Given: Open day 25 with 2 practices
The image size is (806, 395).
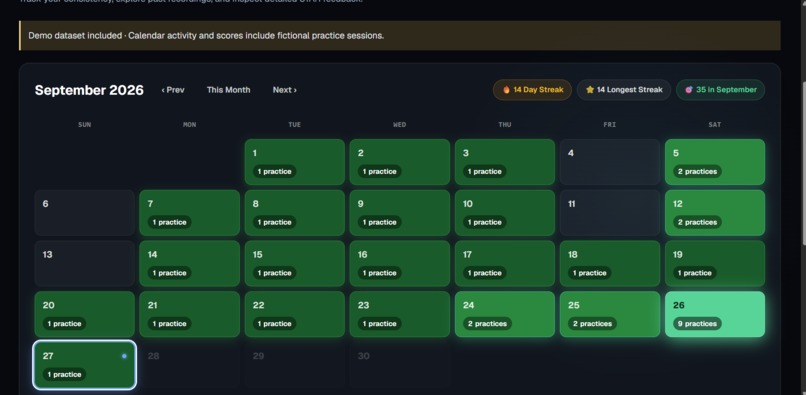Looking at the screenshot, I should [x=610, y=314].
